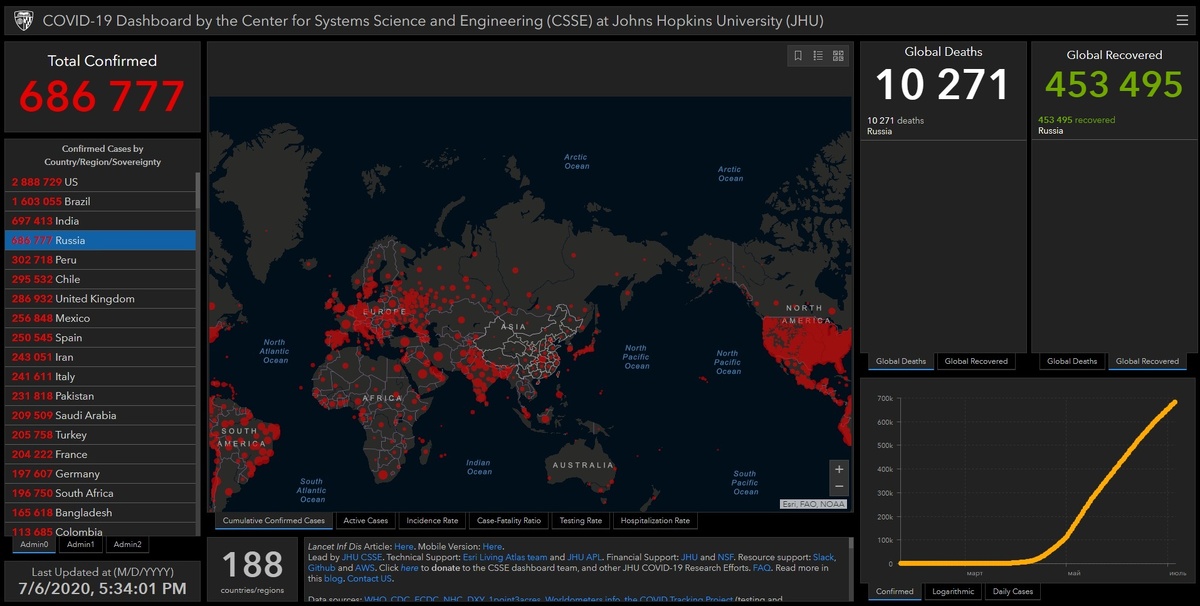Open the NSF link

point(726,557)
